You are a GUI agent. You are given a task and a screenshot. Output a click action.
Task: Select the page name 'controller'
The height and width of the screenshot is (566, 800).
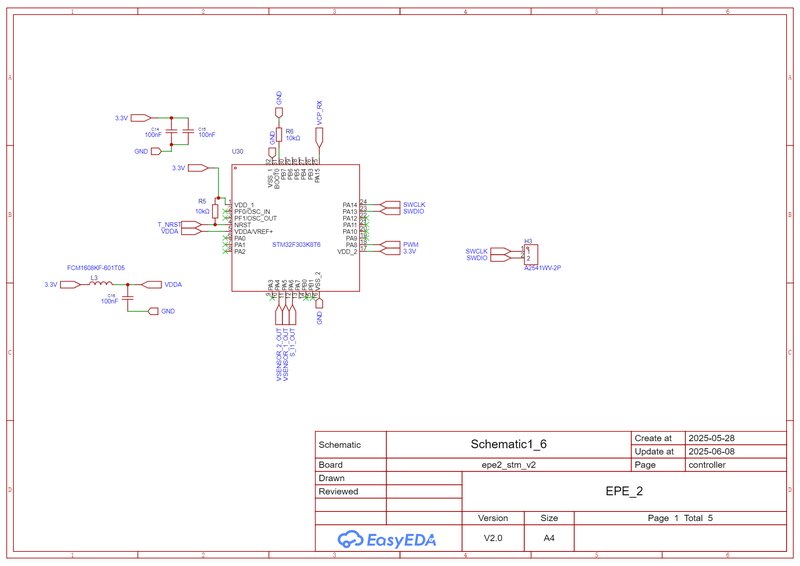pyautogui.click(x=707, y=465)
